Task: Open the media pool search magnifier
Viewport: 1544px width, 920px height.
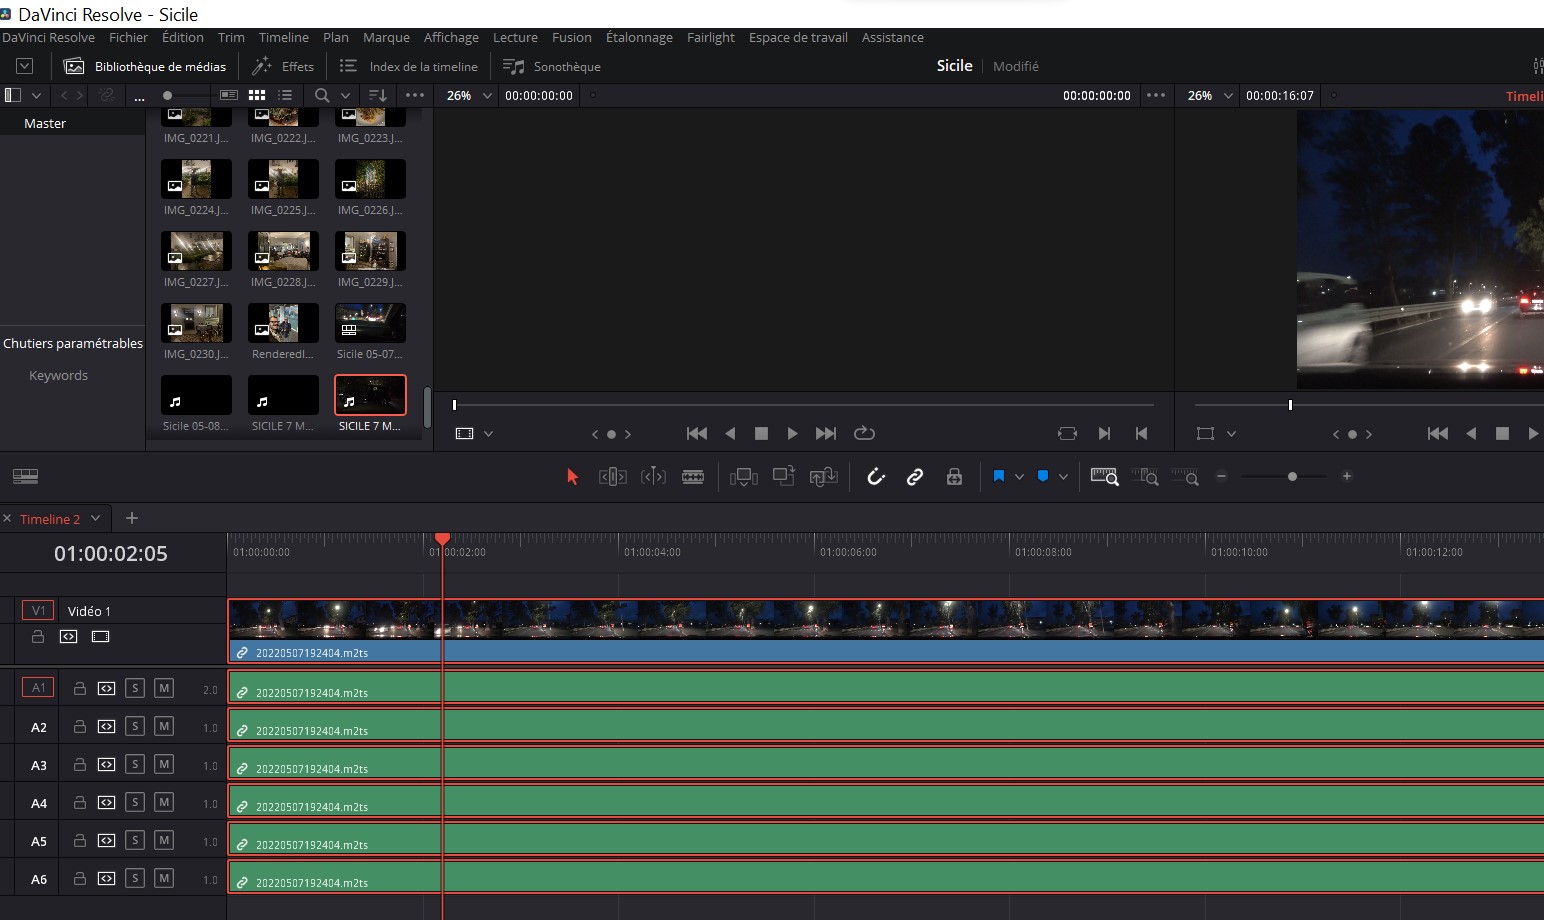Action: tap(322, 95)
